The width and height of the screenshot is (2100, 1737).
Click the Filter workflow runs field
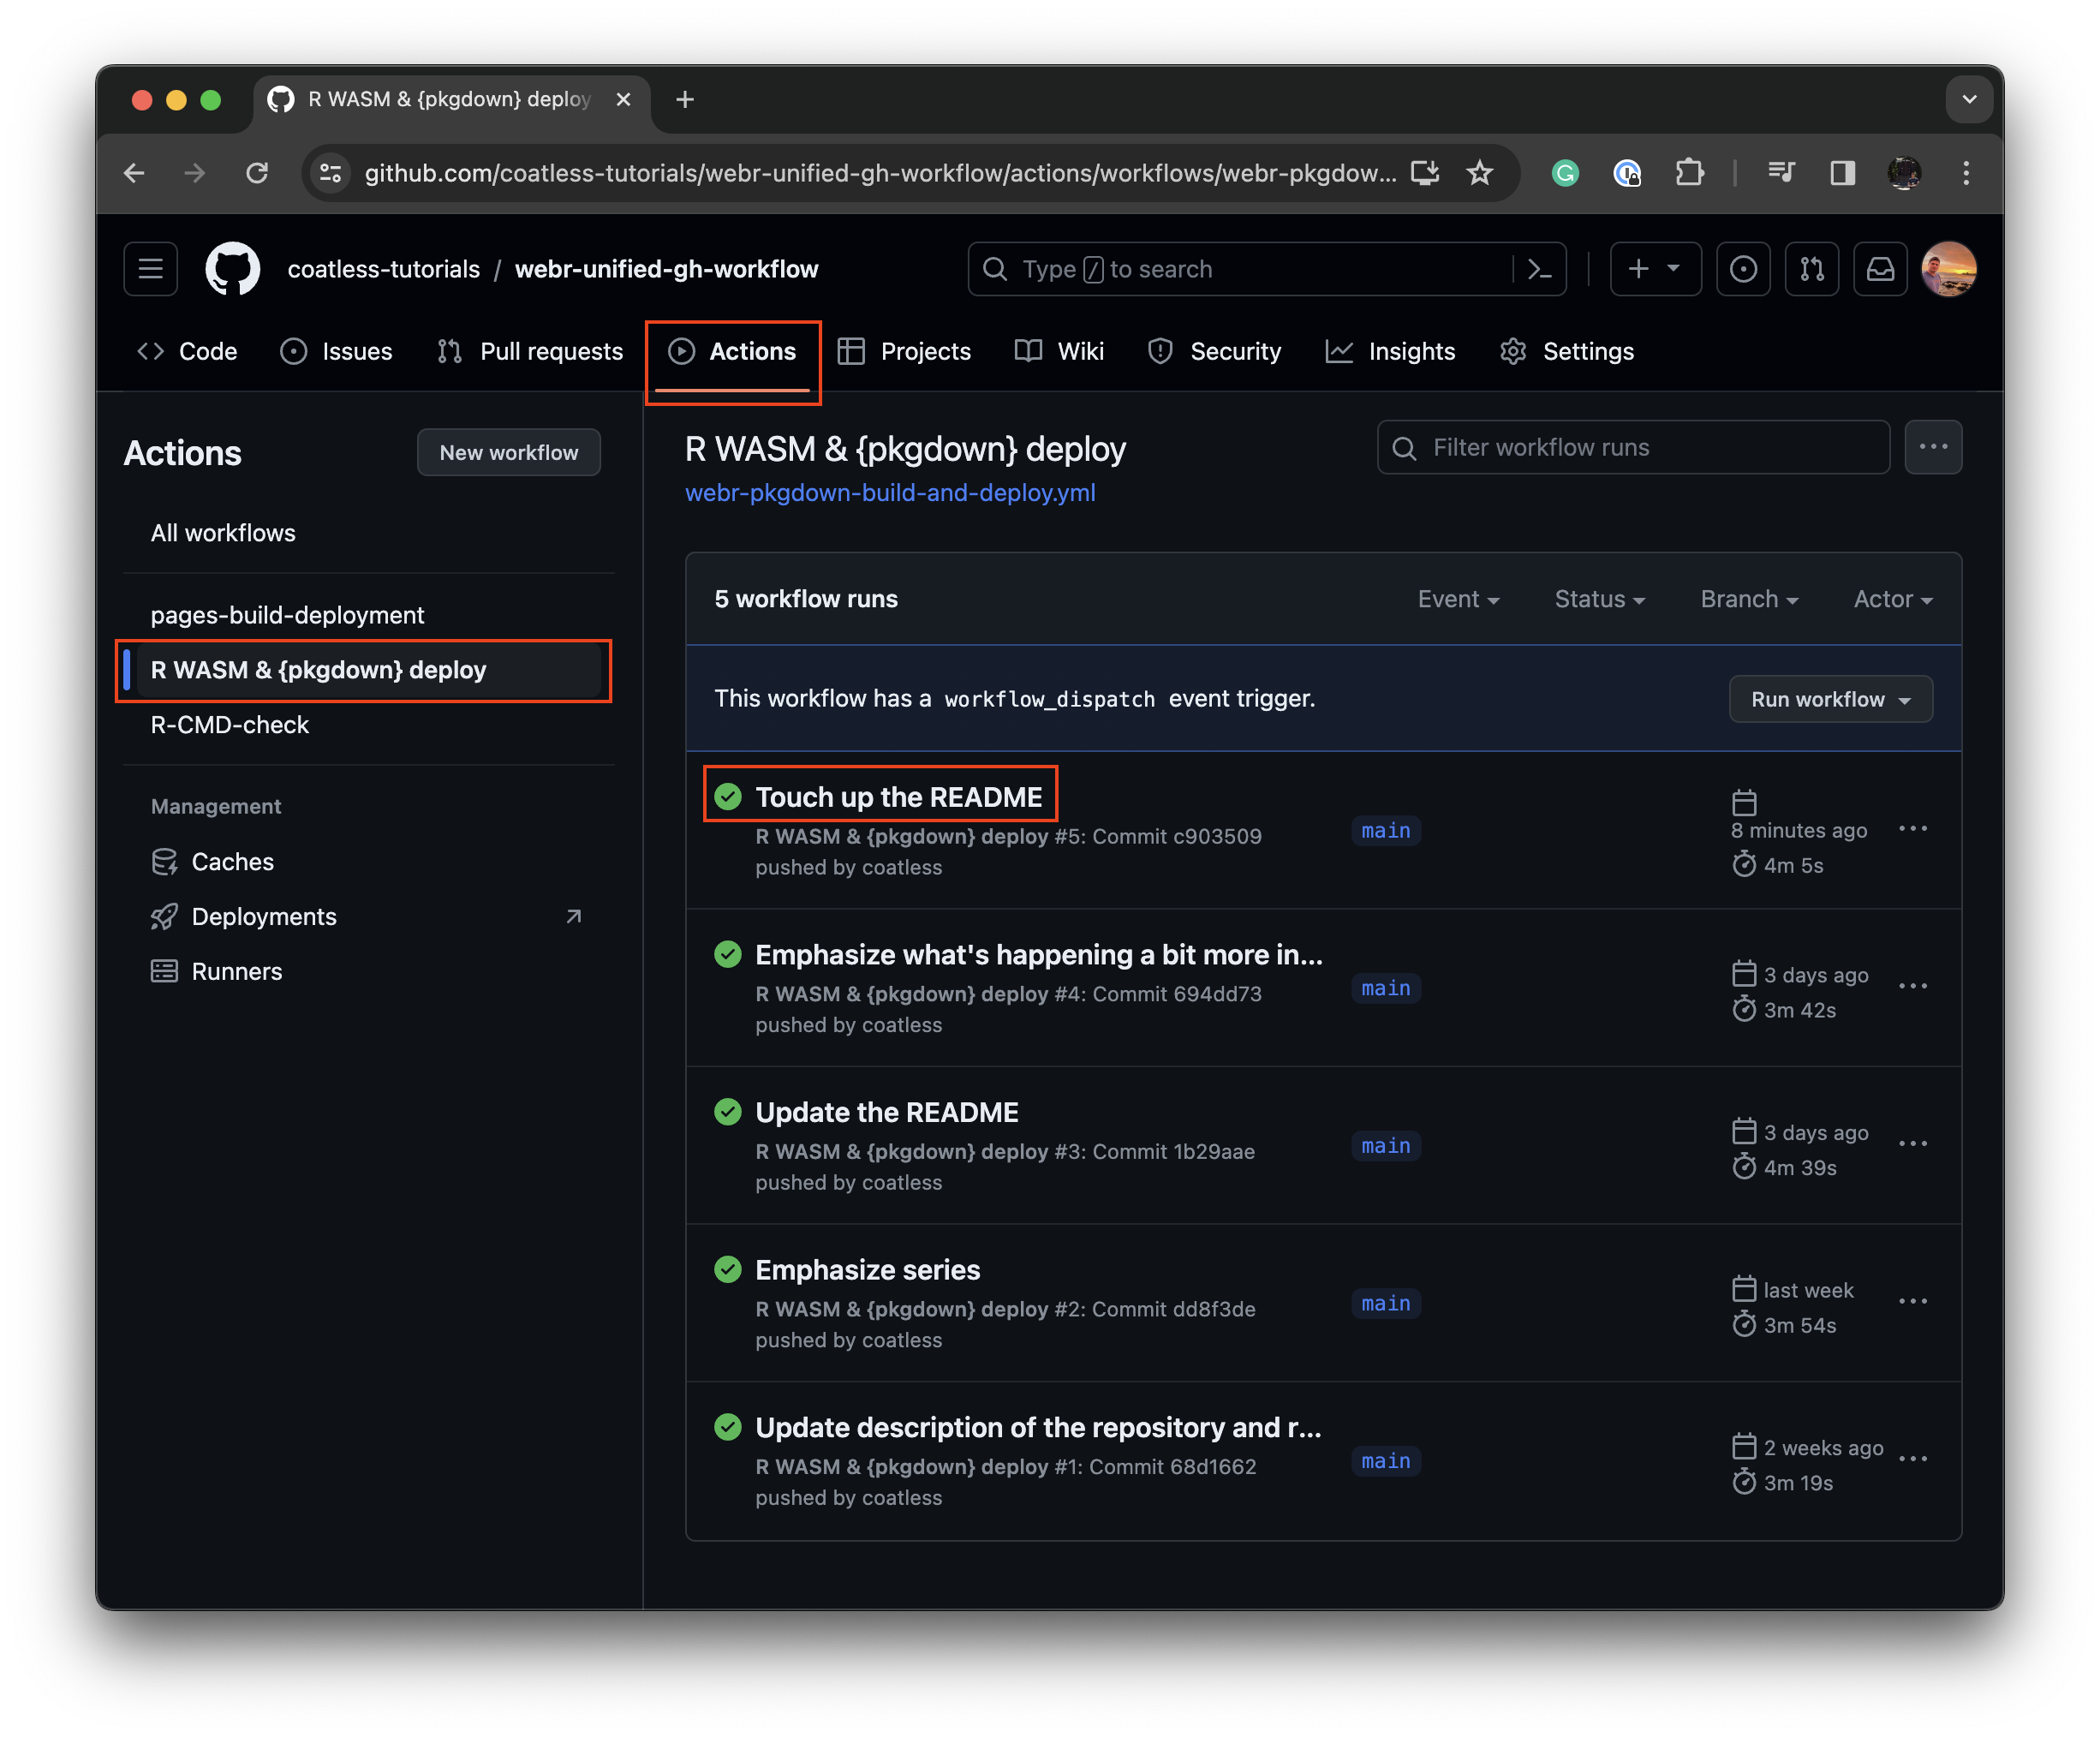[1633, 447]
